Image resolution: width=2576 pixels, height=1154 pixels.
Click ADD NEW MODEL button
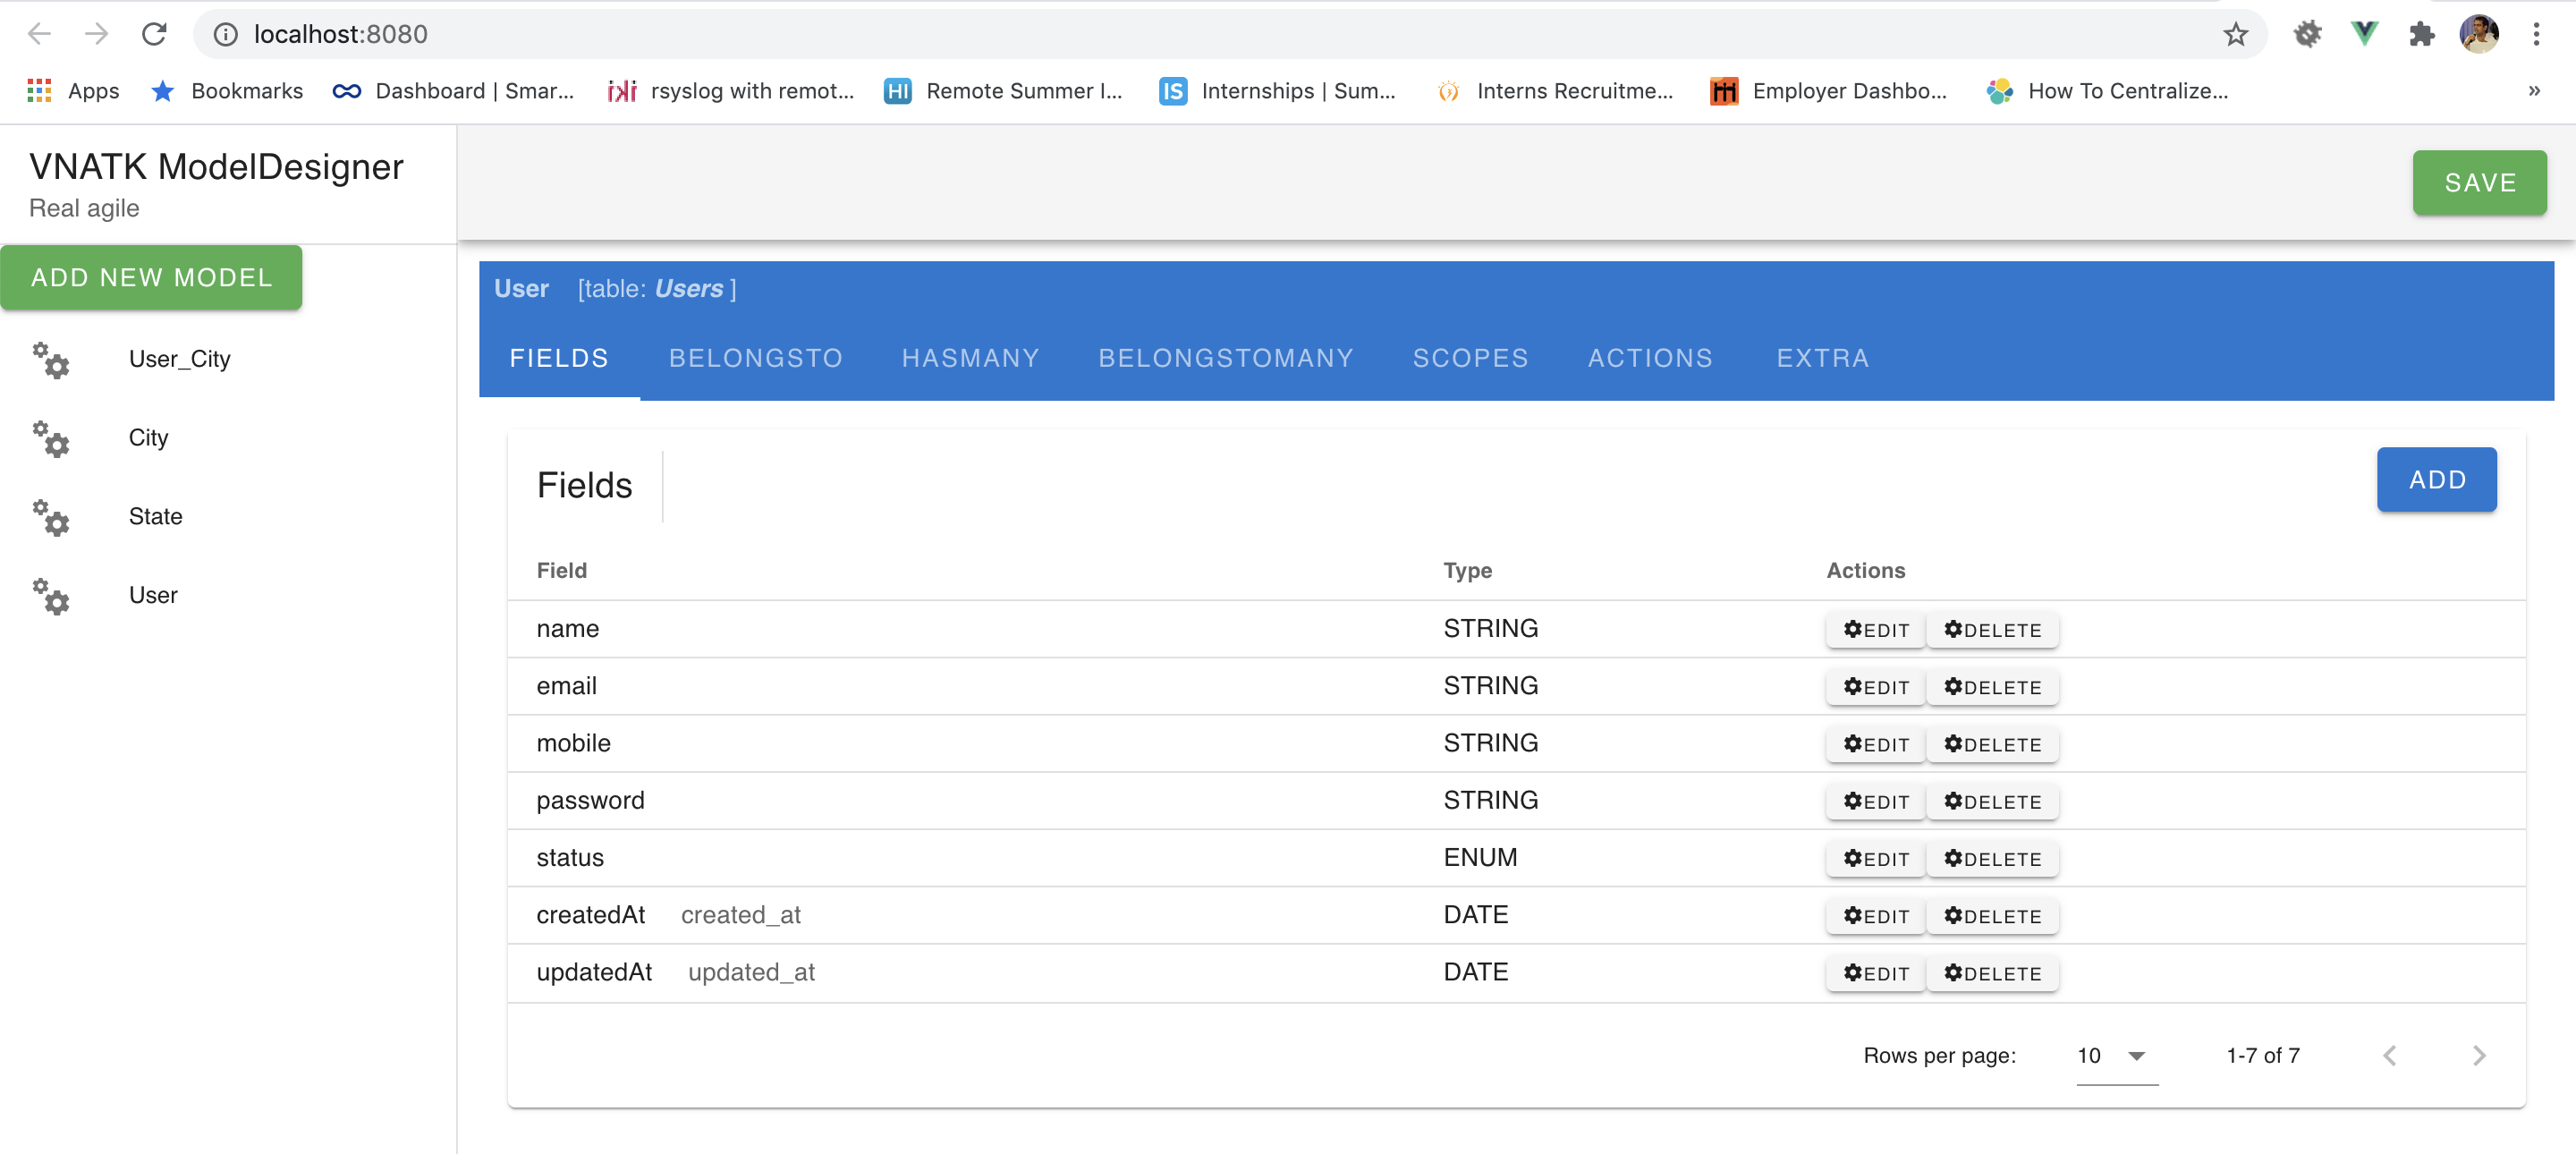pos(151,277)
